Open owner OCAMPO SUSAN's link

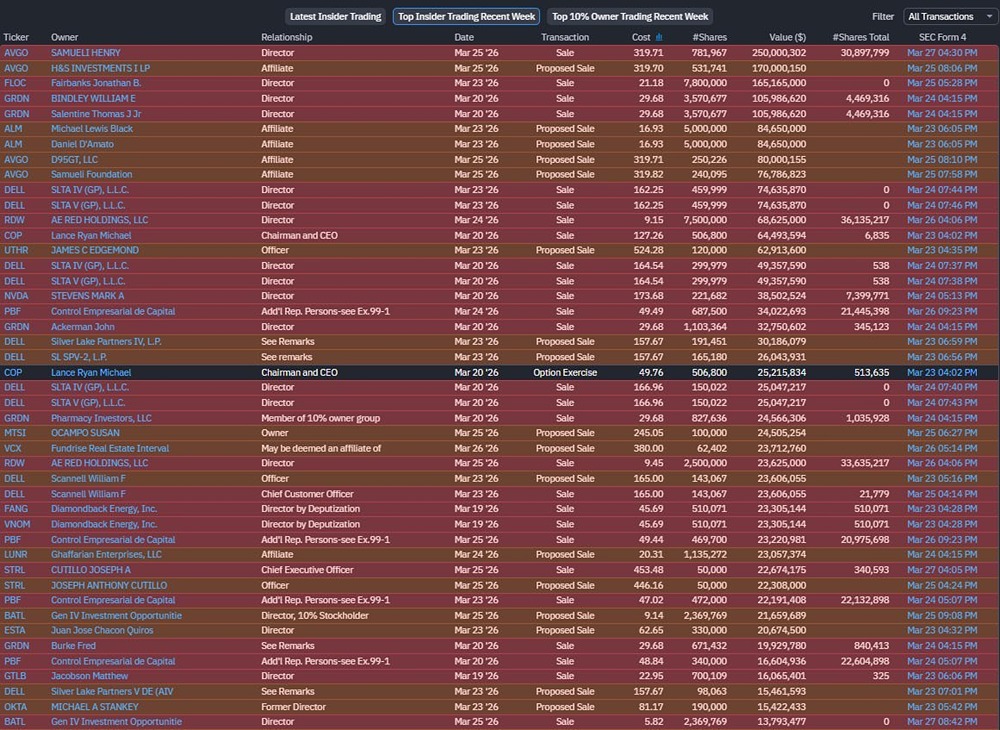click(87, 433)
